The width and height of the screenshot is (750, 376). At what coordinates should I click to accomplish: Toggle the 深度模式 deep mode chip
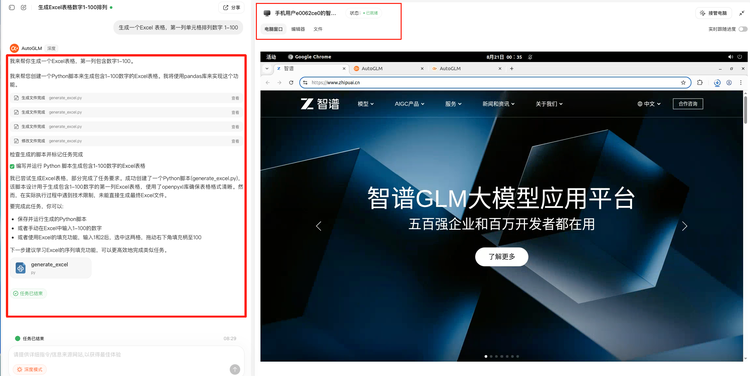tap(30, 369)
